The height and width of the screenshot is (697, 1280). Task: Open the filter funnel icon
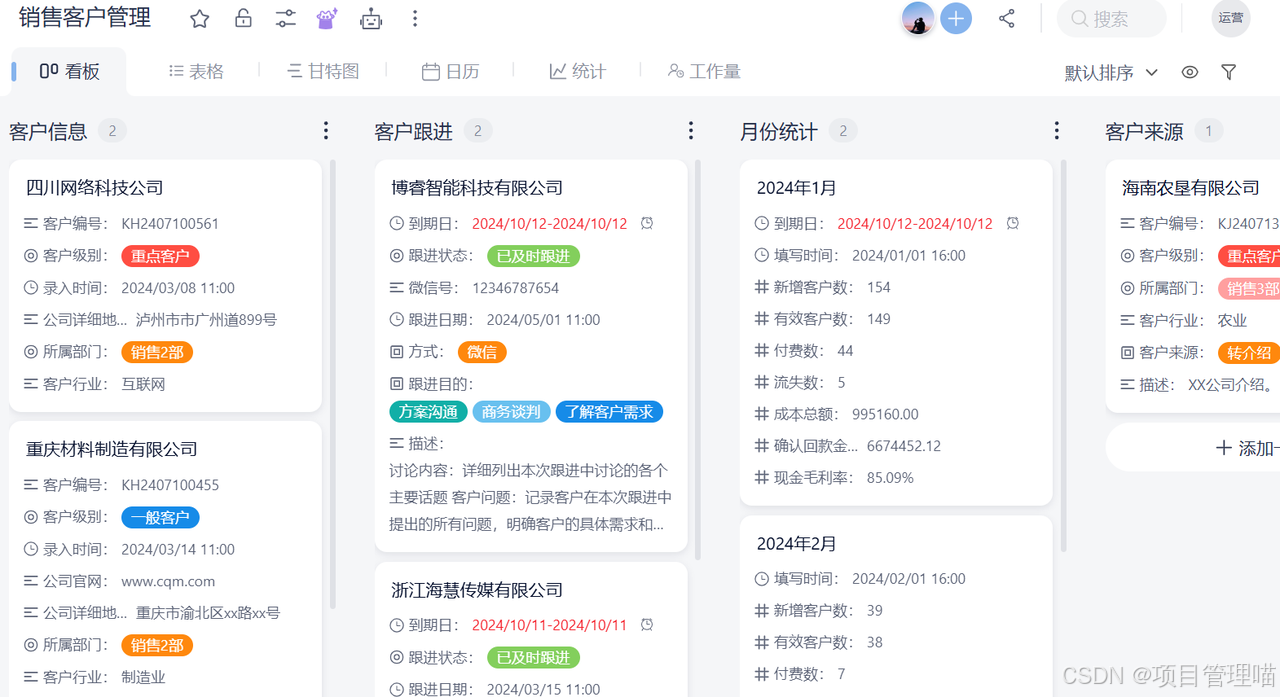[1229, 72]
